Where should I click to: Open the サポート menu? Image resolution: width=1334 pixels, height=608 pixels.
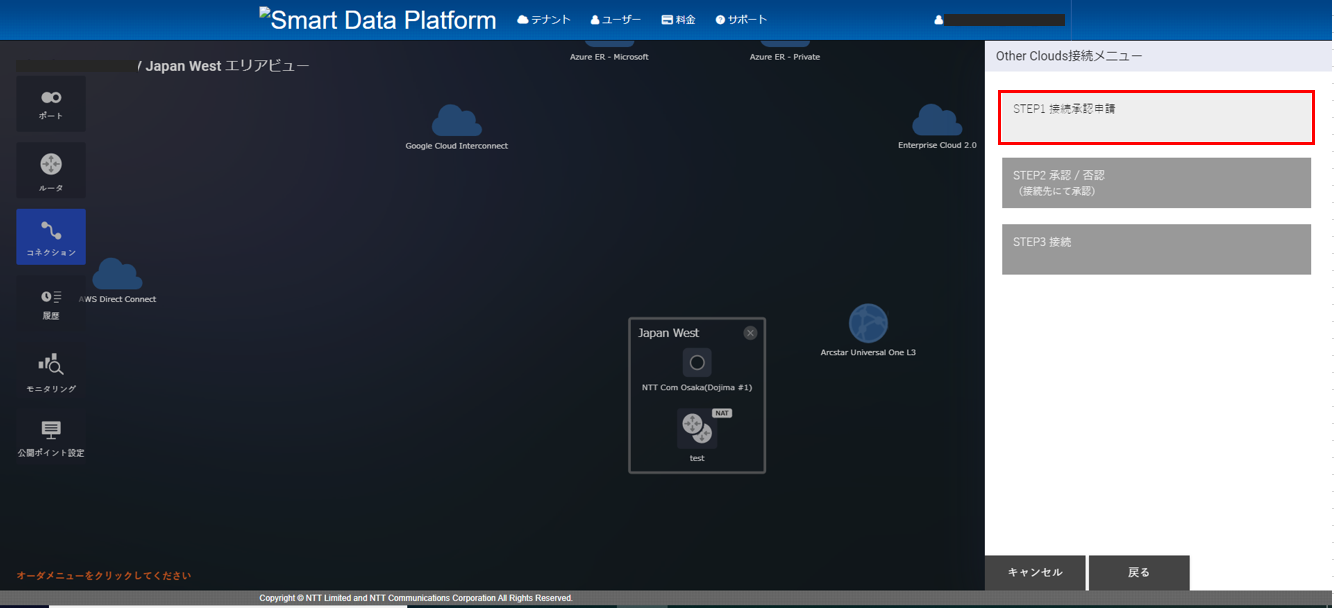tap(741, 20)
